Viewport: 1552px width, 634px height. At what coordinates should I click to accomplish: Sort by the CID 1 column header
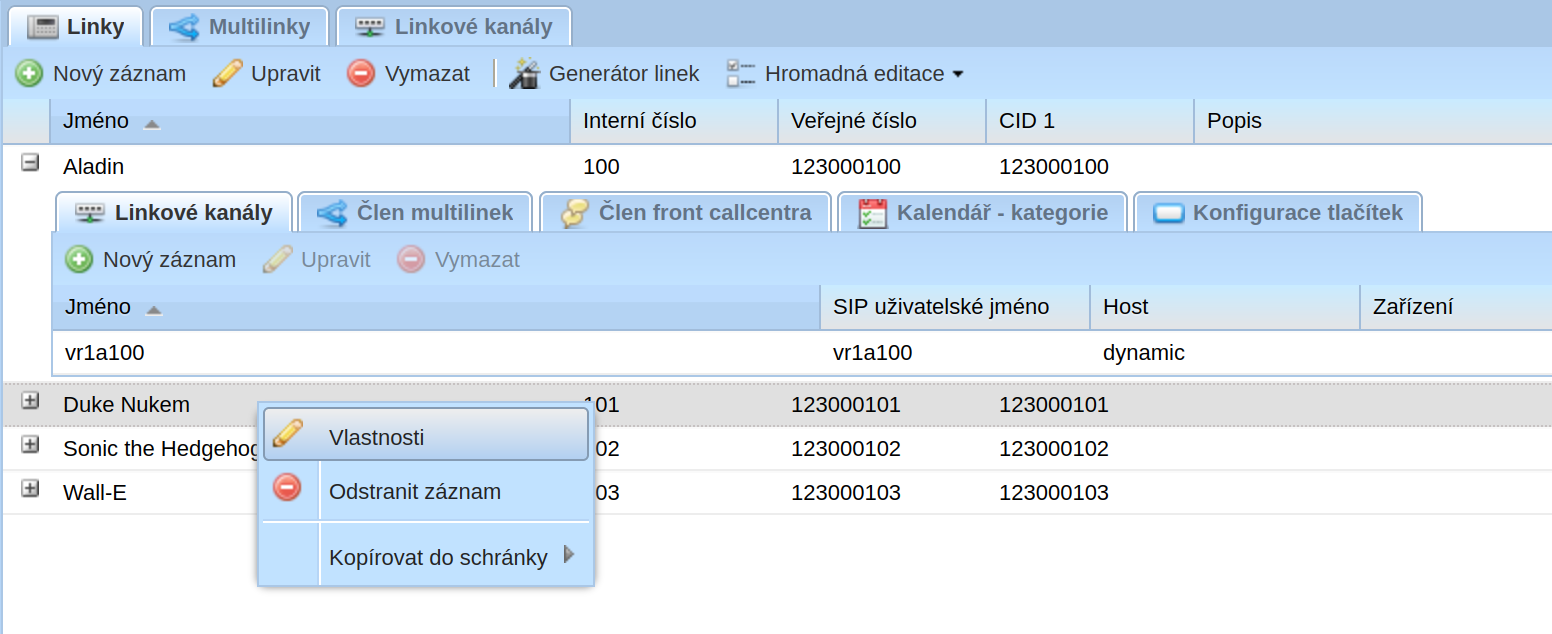(1090, 121)
